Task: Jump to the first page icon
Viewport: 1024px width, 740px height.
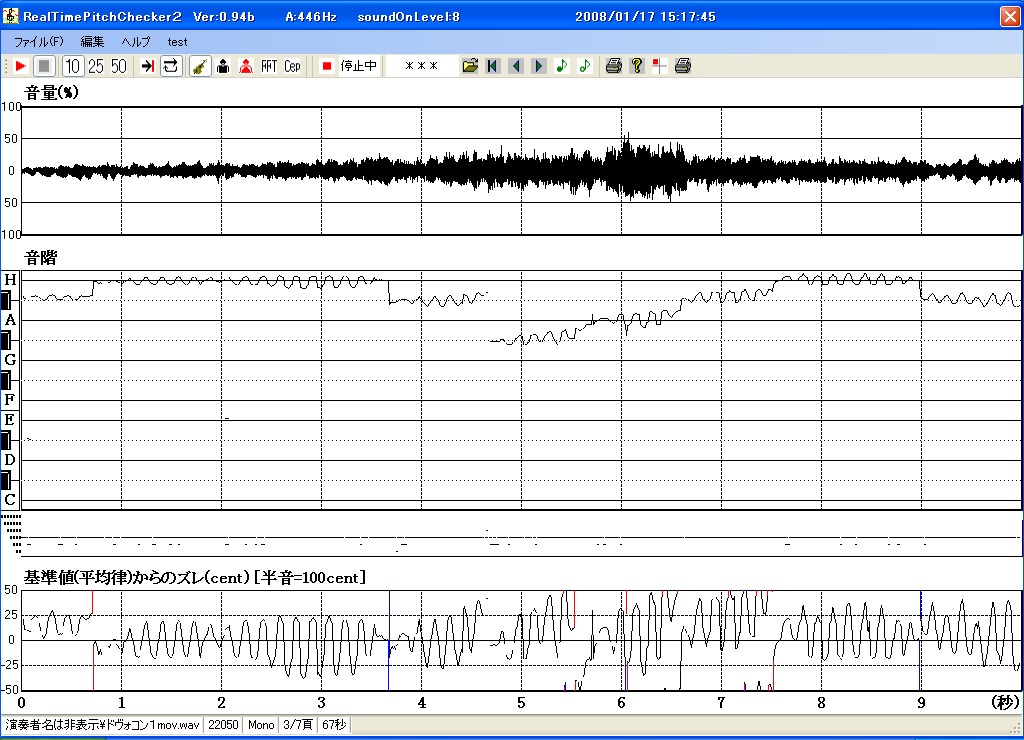Action: pos(493,66)
